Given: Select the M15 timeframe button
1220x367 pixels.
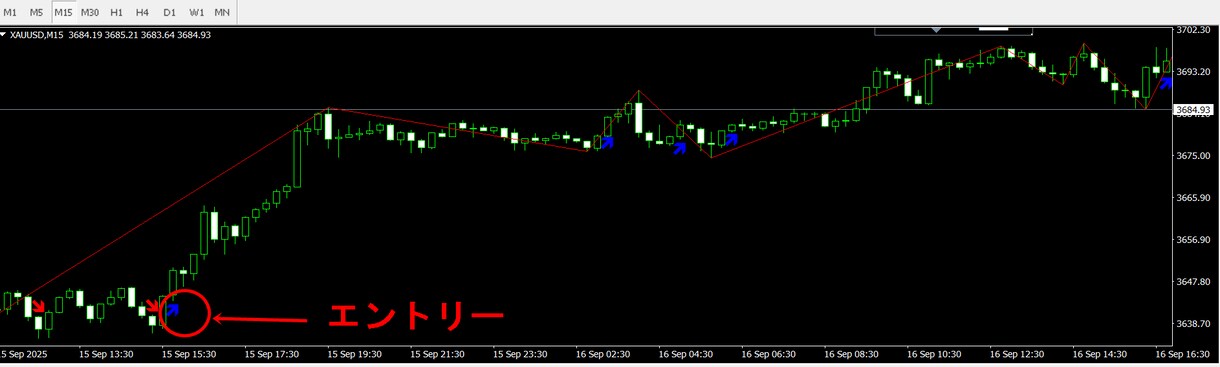Looking at the screenshot, I should [x=63, y=12].
